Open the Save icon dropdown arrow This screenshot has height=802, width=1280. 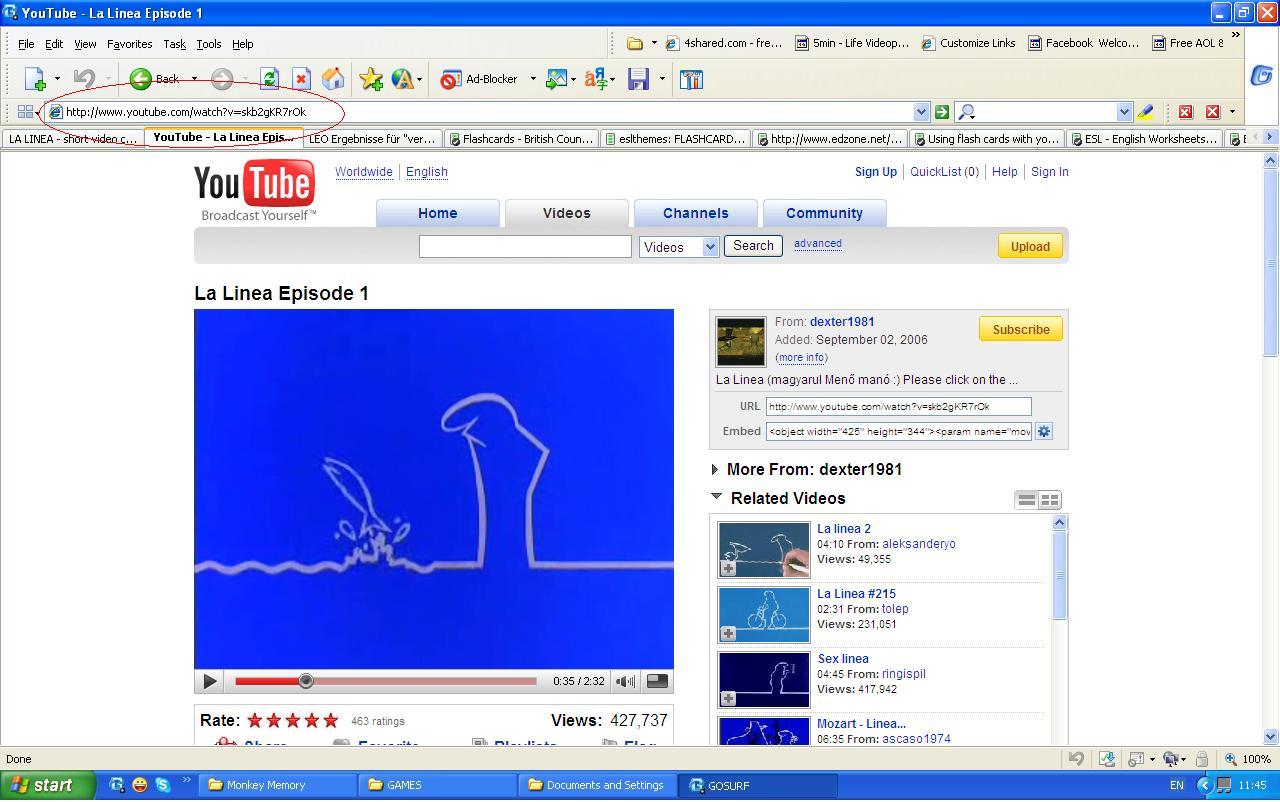(661, 79)
